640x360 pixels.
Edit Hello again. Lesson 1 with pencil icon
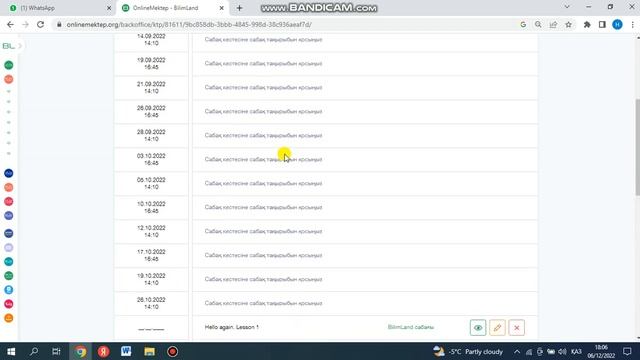[x=497, y=327]
